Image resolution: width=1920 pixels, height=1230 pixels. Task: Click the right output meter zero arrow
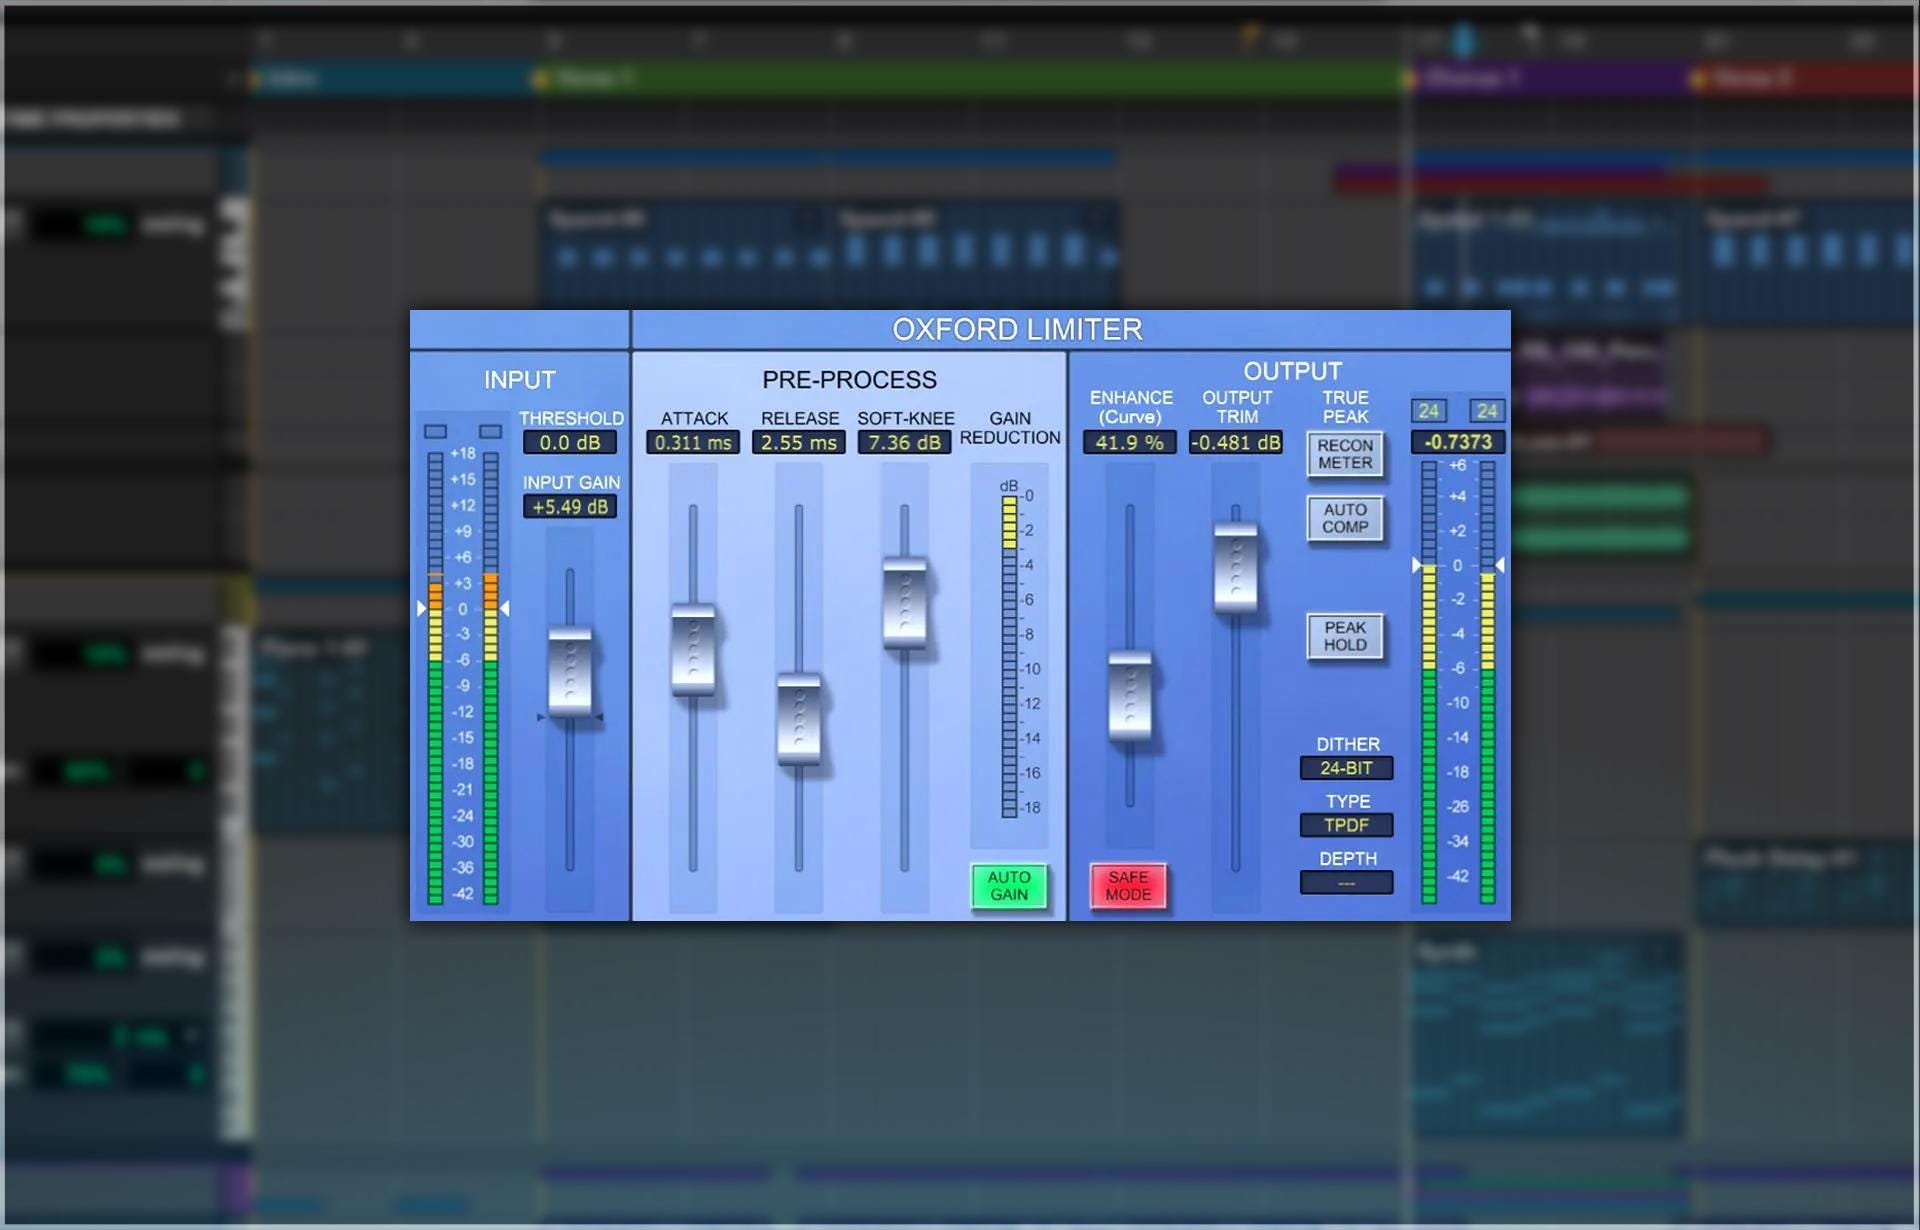[x=1499, y=565]
